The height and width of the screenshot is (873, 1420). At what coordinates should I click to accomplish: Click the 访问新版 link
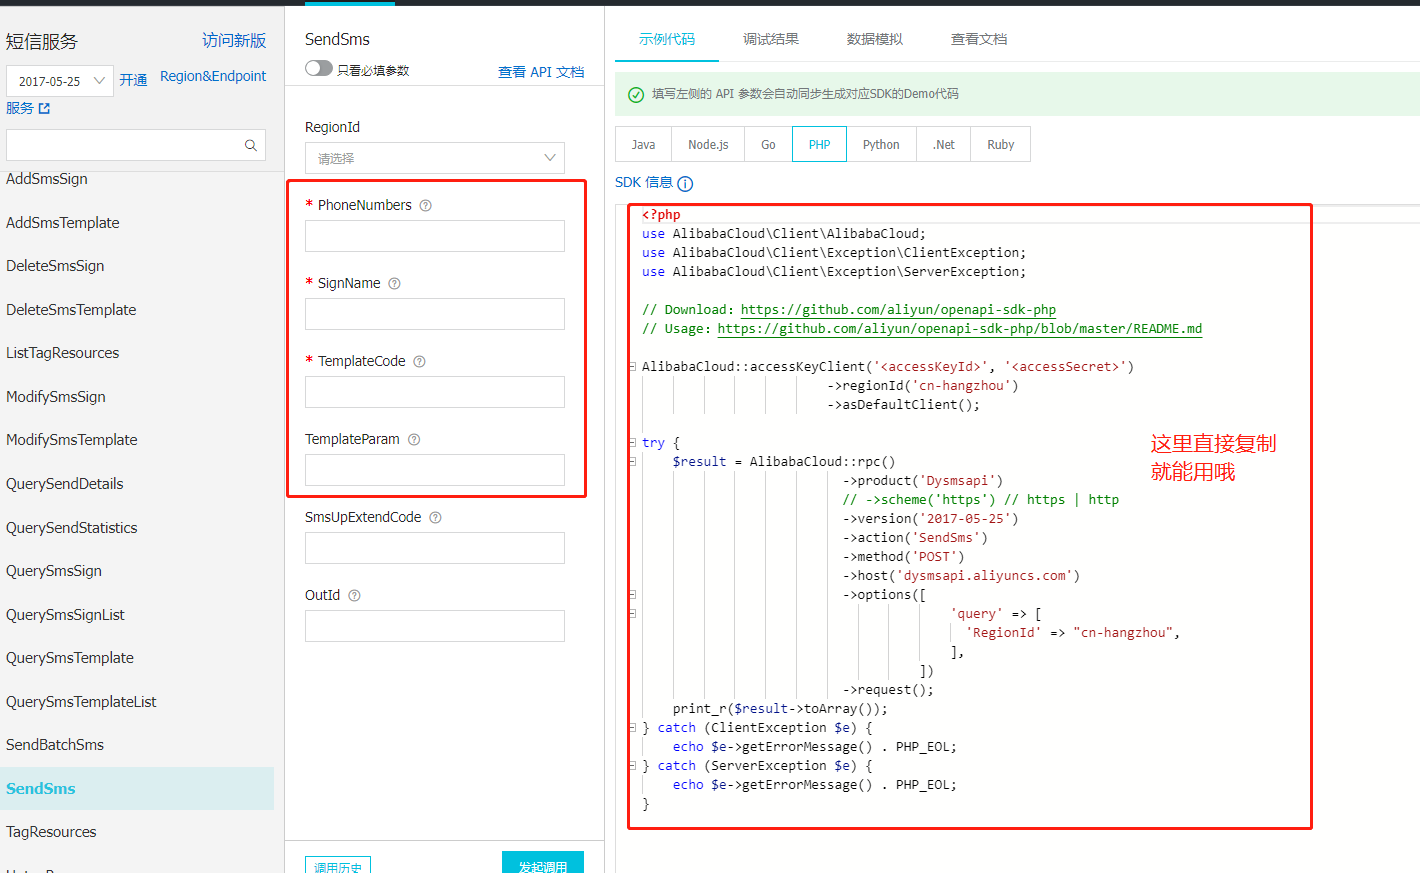pos(234,40)
